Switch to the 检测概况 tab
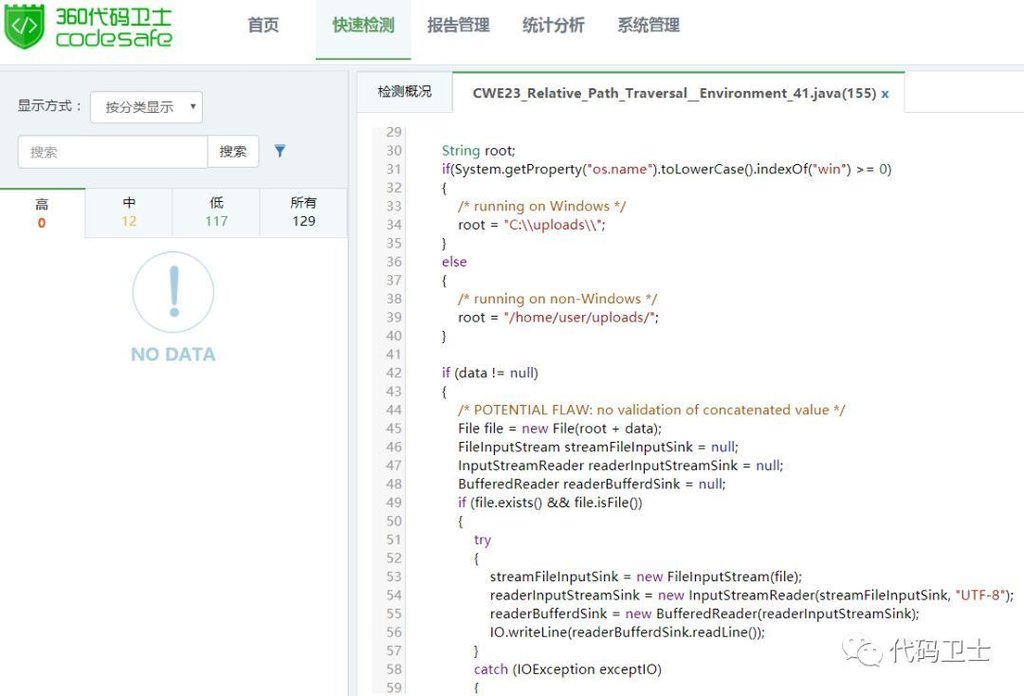Image resolution: width=1024 pixels, height=696 pixels. pyautogui.click(x=405, y=92)
